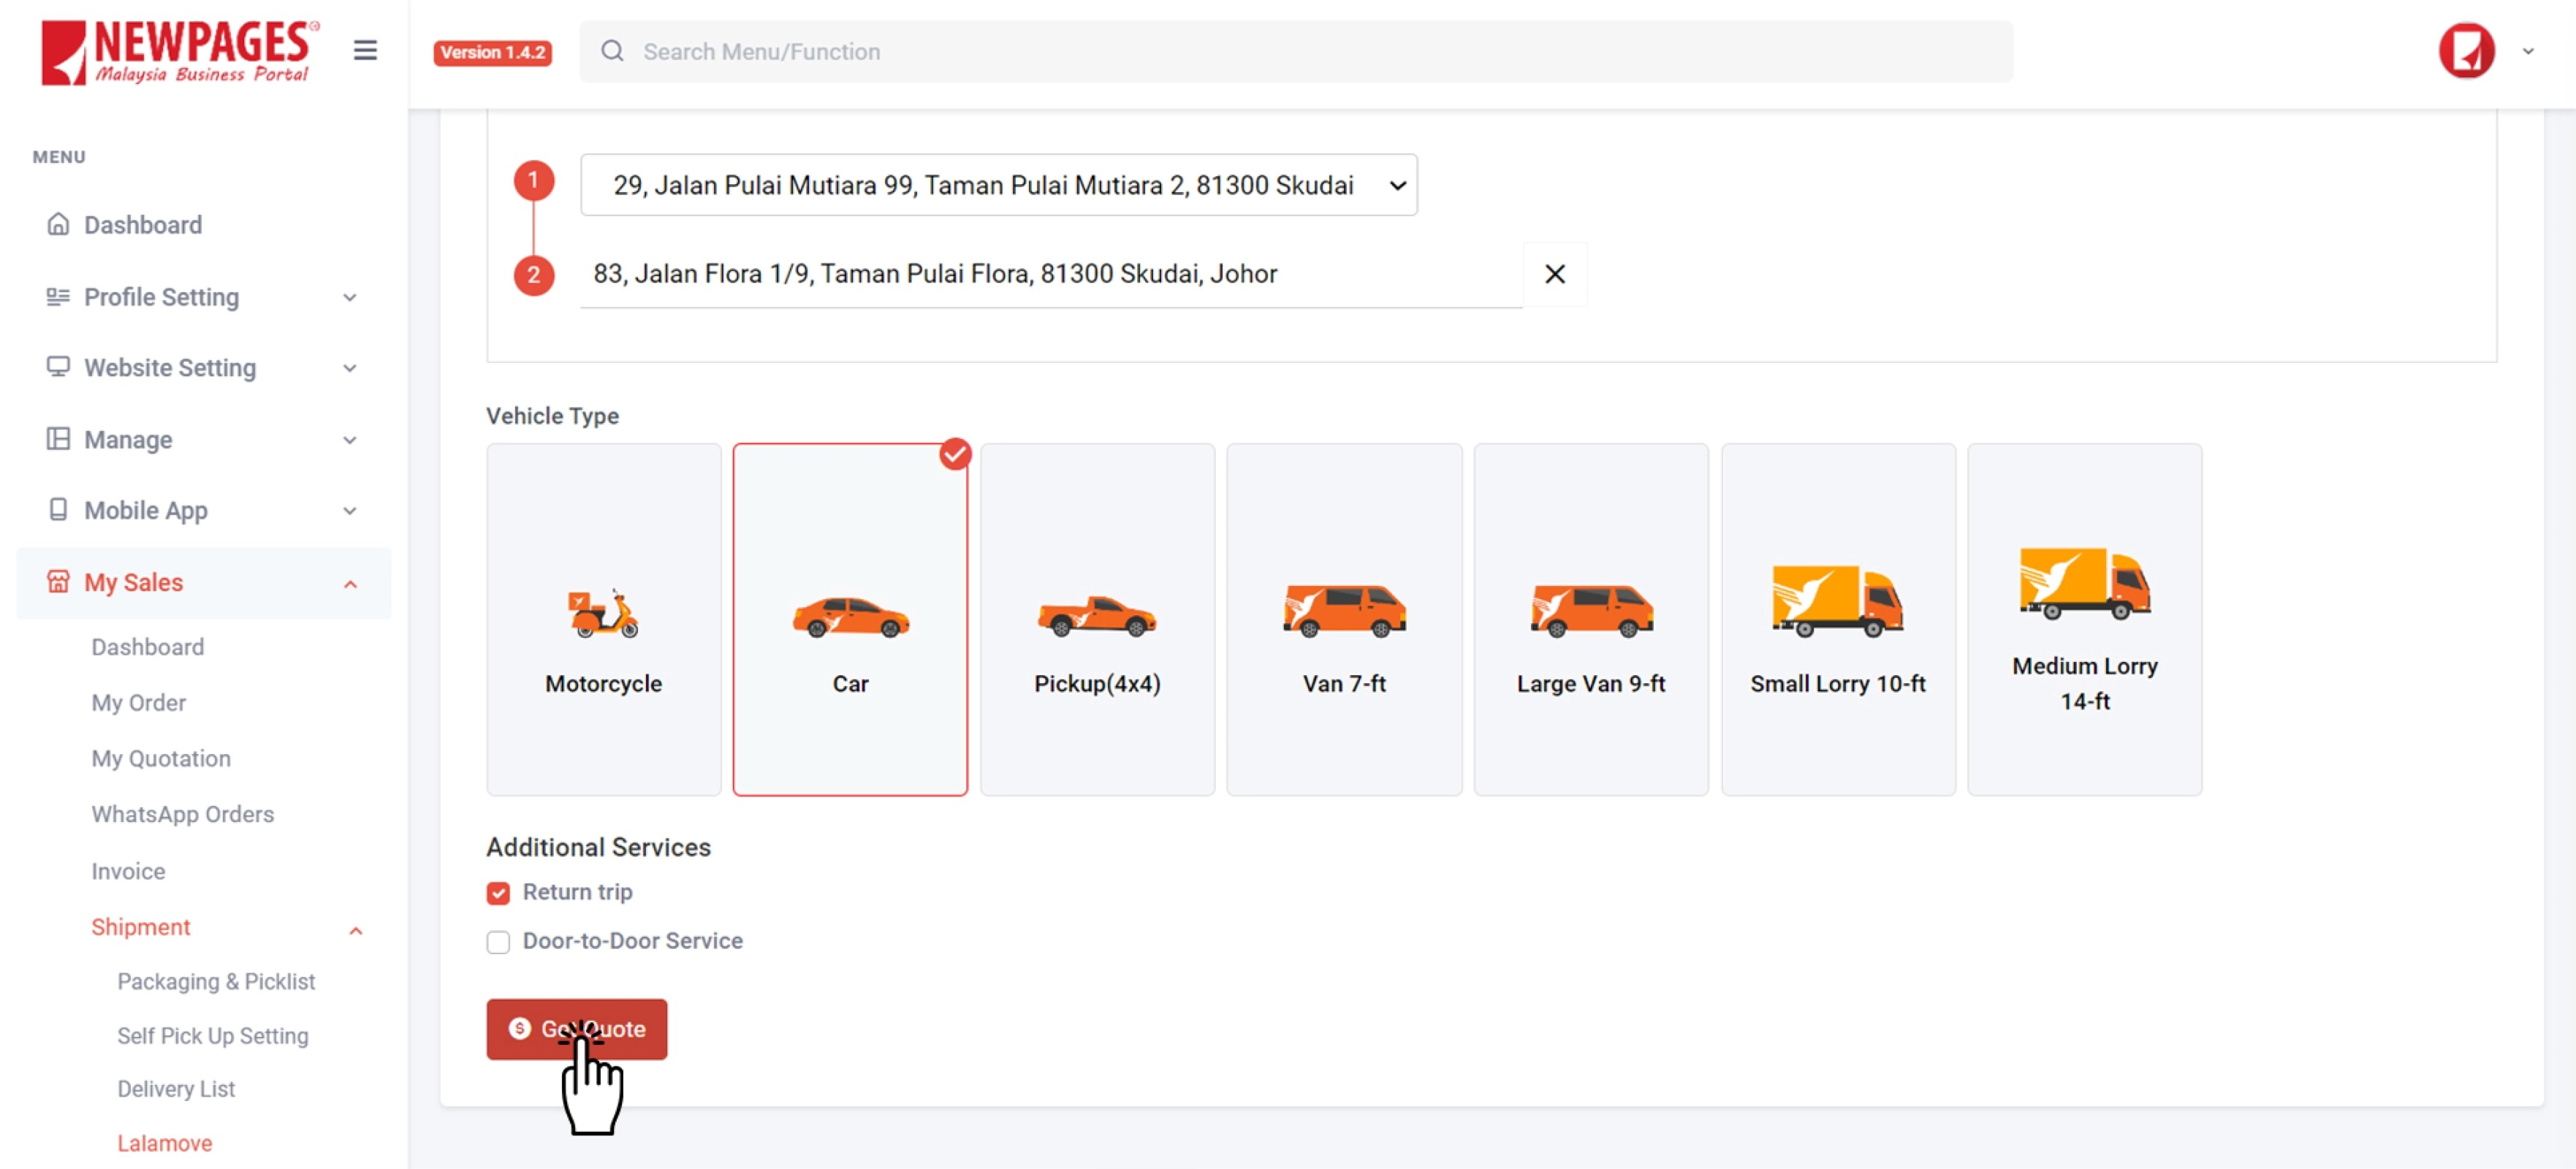Open the Invoice page
This screenshot has height=1169, width=2576.
coord(128,871)
